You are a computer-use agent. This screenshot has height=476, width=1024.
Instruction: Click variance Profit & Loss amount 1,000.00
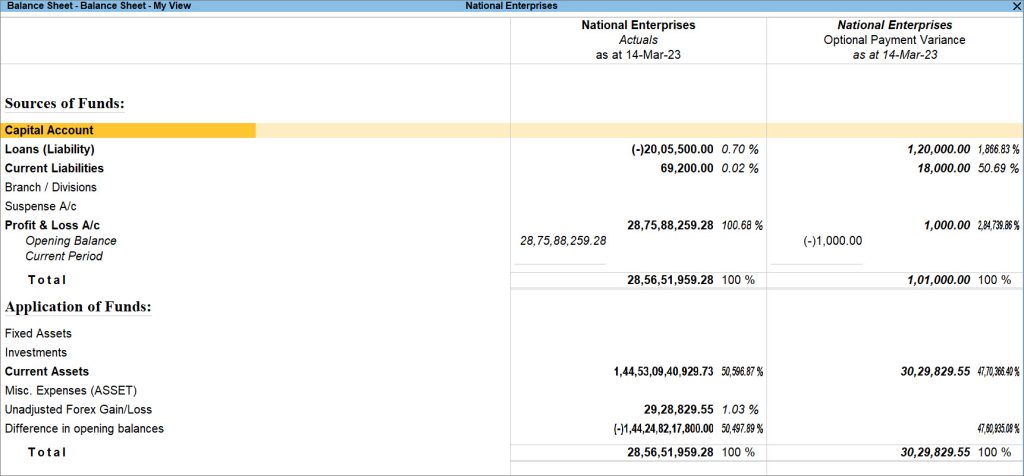(946, 226)
